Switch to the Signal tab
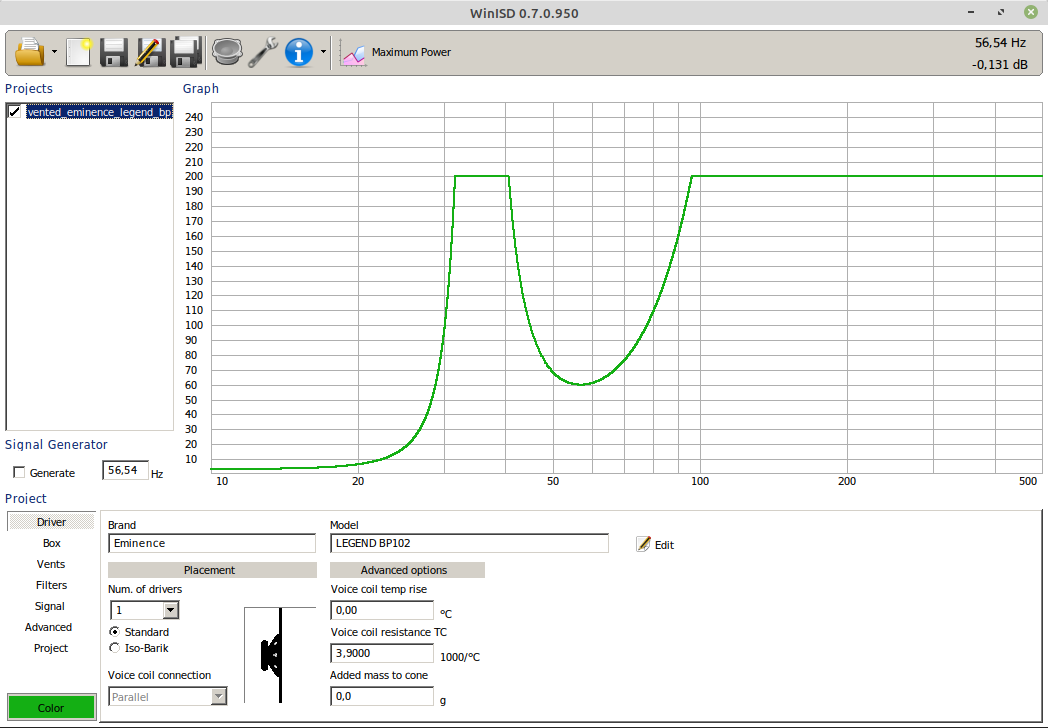This screenshot has width=1048, height=728. (x=50, y=606)
